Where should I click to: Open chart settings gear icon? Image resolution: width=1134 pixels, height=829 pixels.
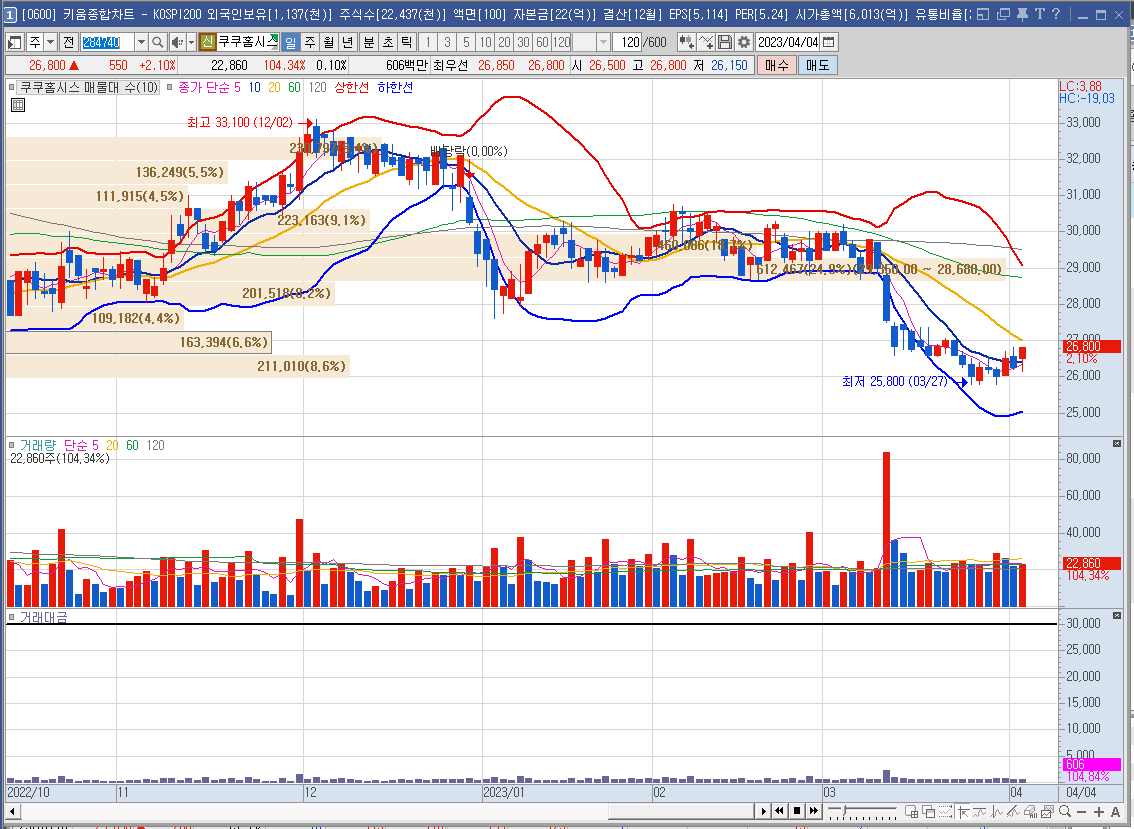coord(743,43)
